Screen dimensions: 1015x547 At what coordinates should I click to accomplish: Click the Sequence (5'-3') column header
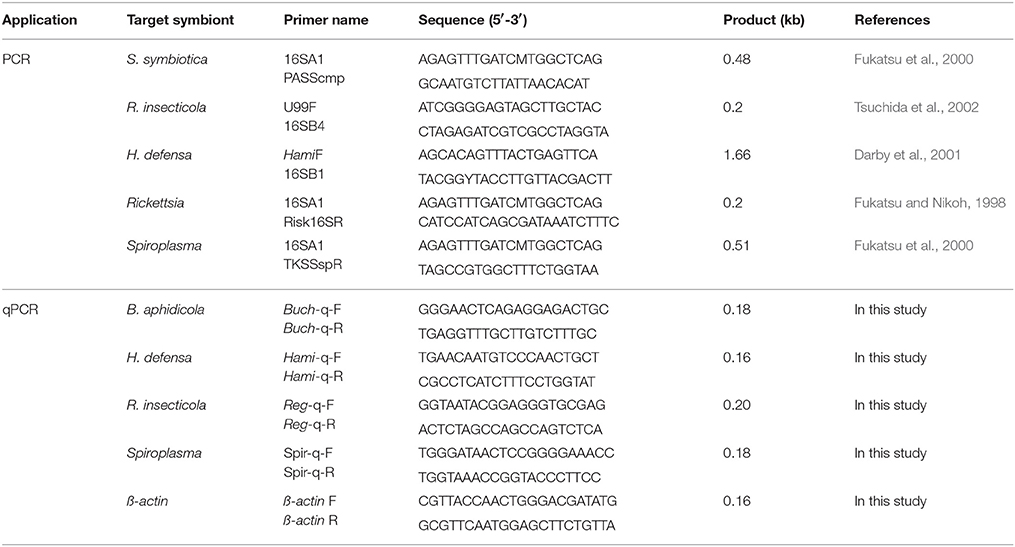[x=473, y=20]
